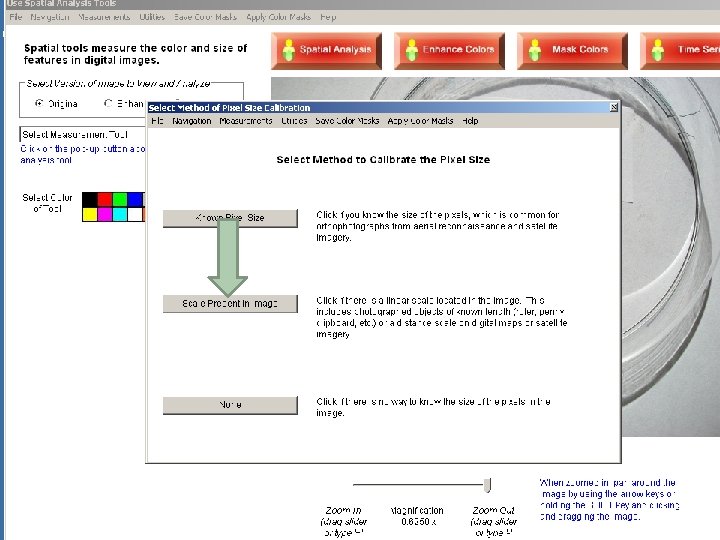720x540 pixels.
Task: Click the figure icon on Spatial Analysis
Action: coord(288,50)
